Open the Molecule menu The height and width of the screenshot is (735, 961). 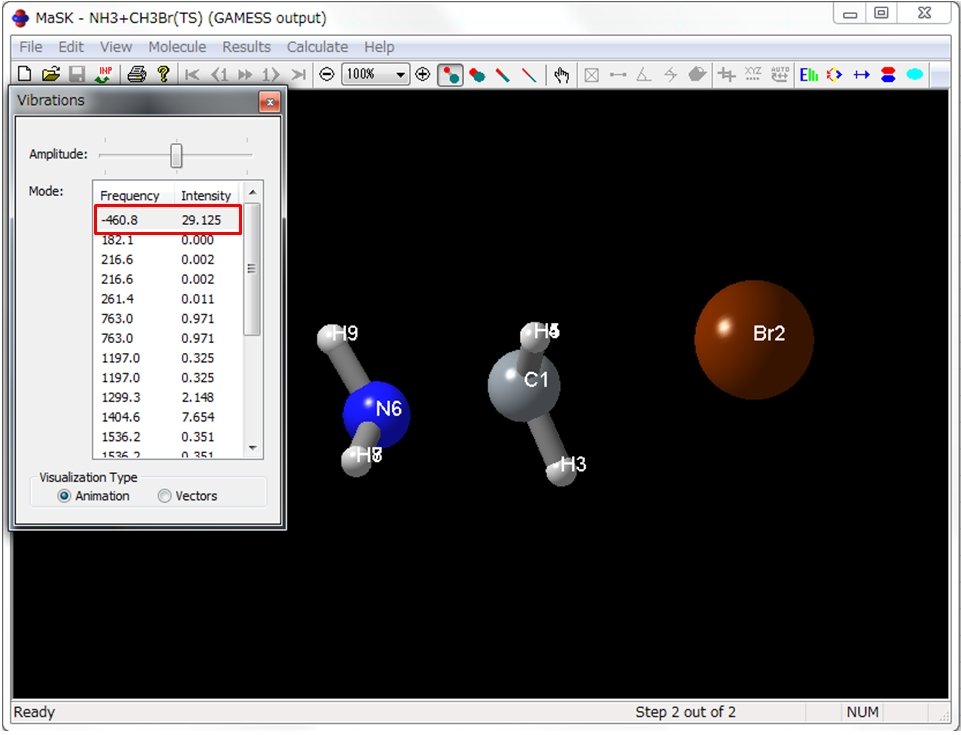[x=177, y=46]
